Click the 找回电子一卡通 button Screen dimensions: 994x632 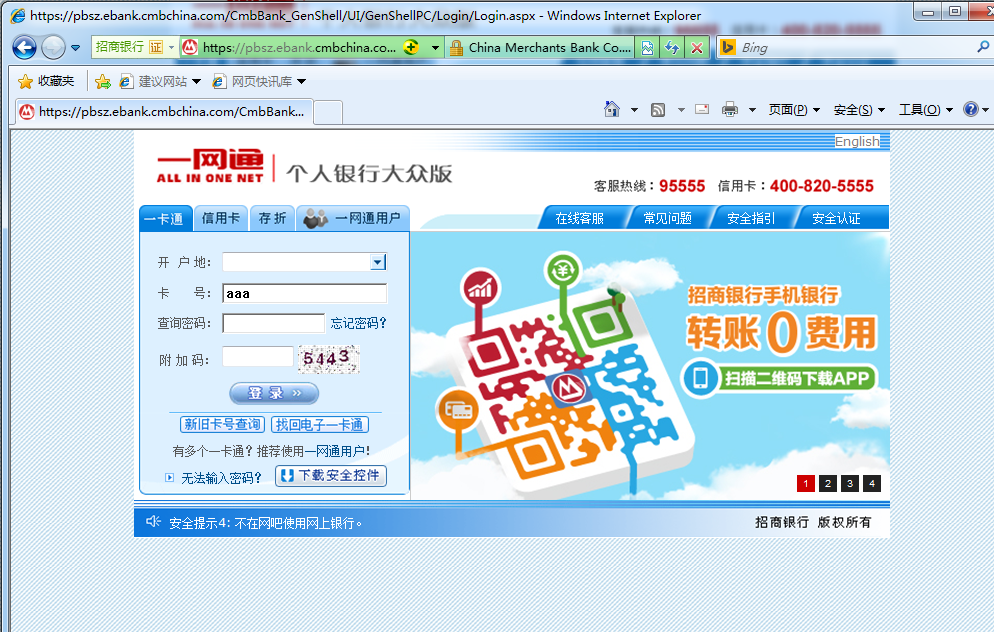point(320,424)
